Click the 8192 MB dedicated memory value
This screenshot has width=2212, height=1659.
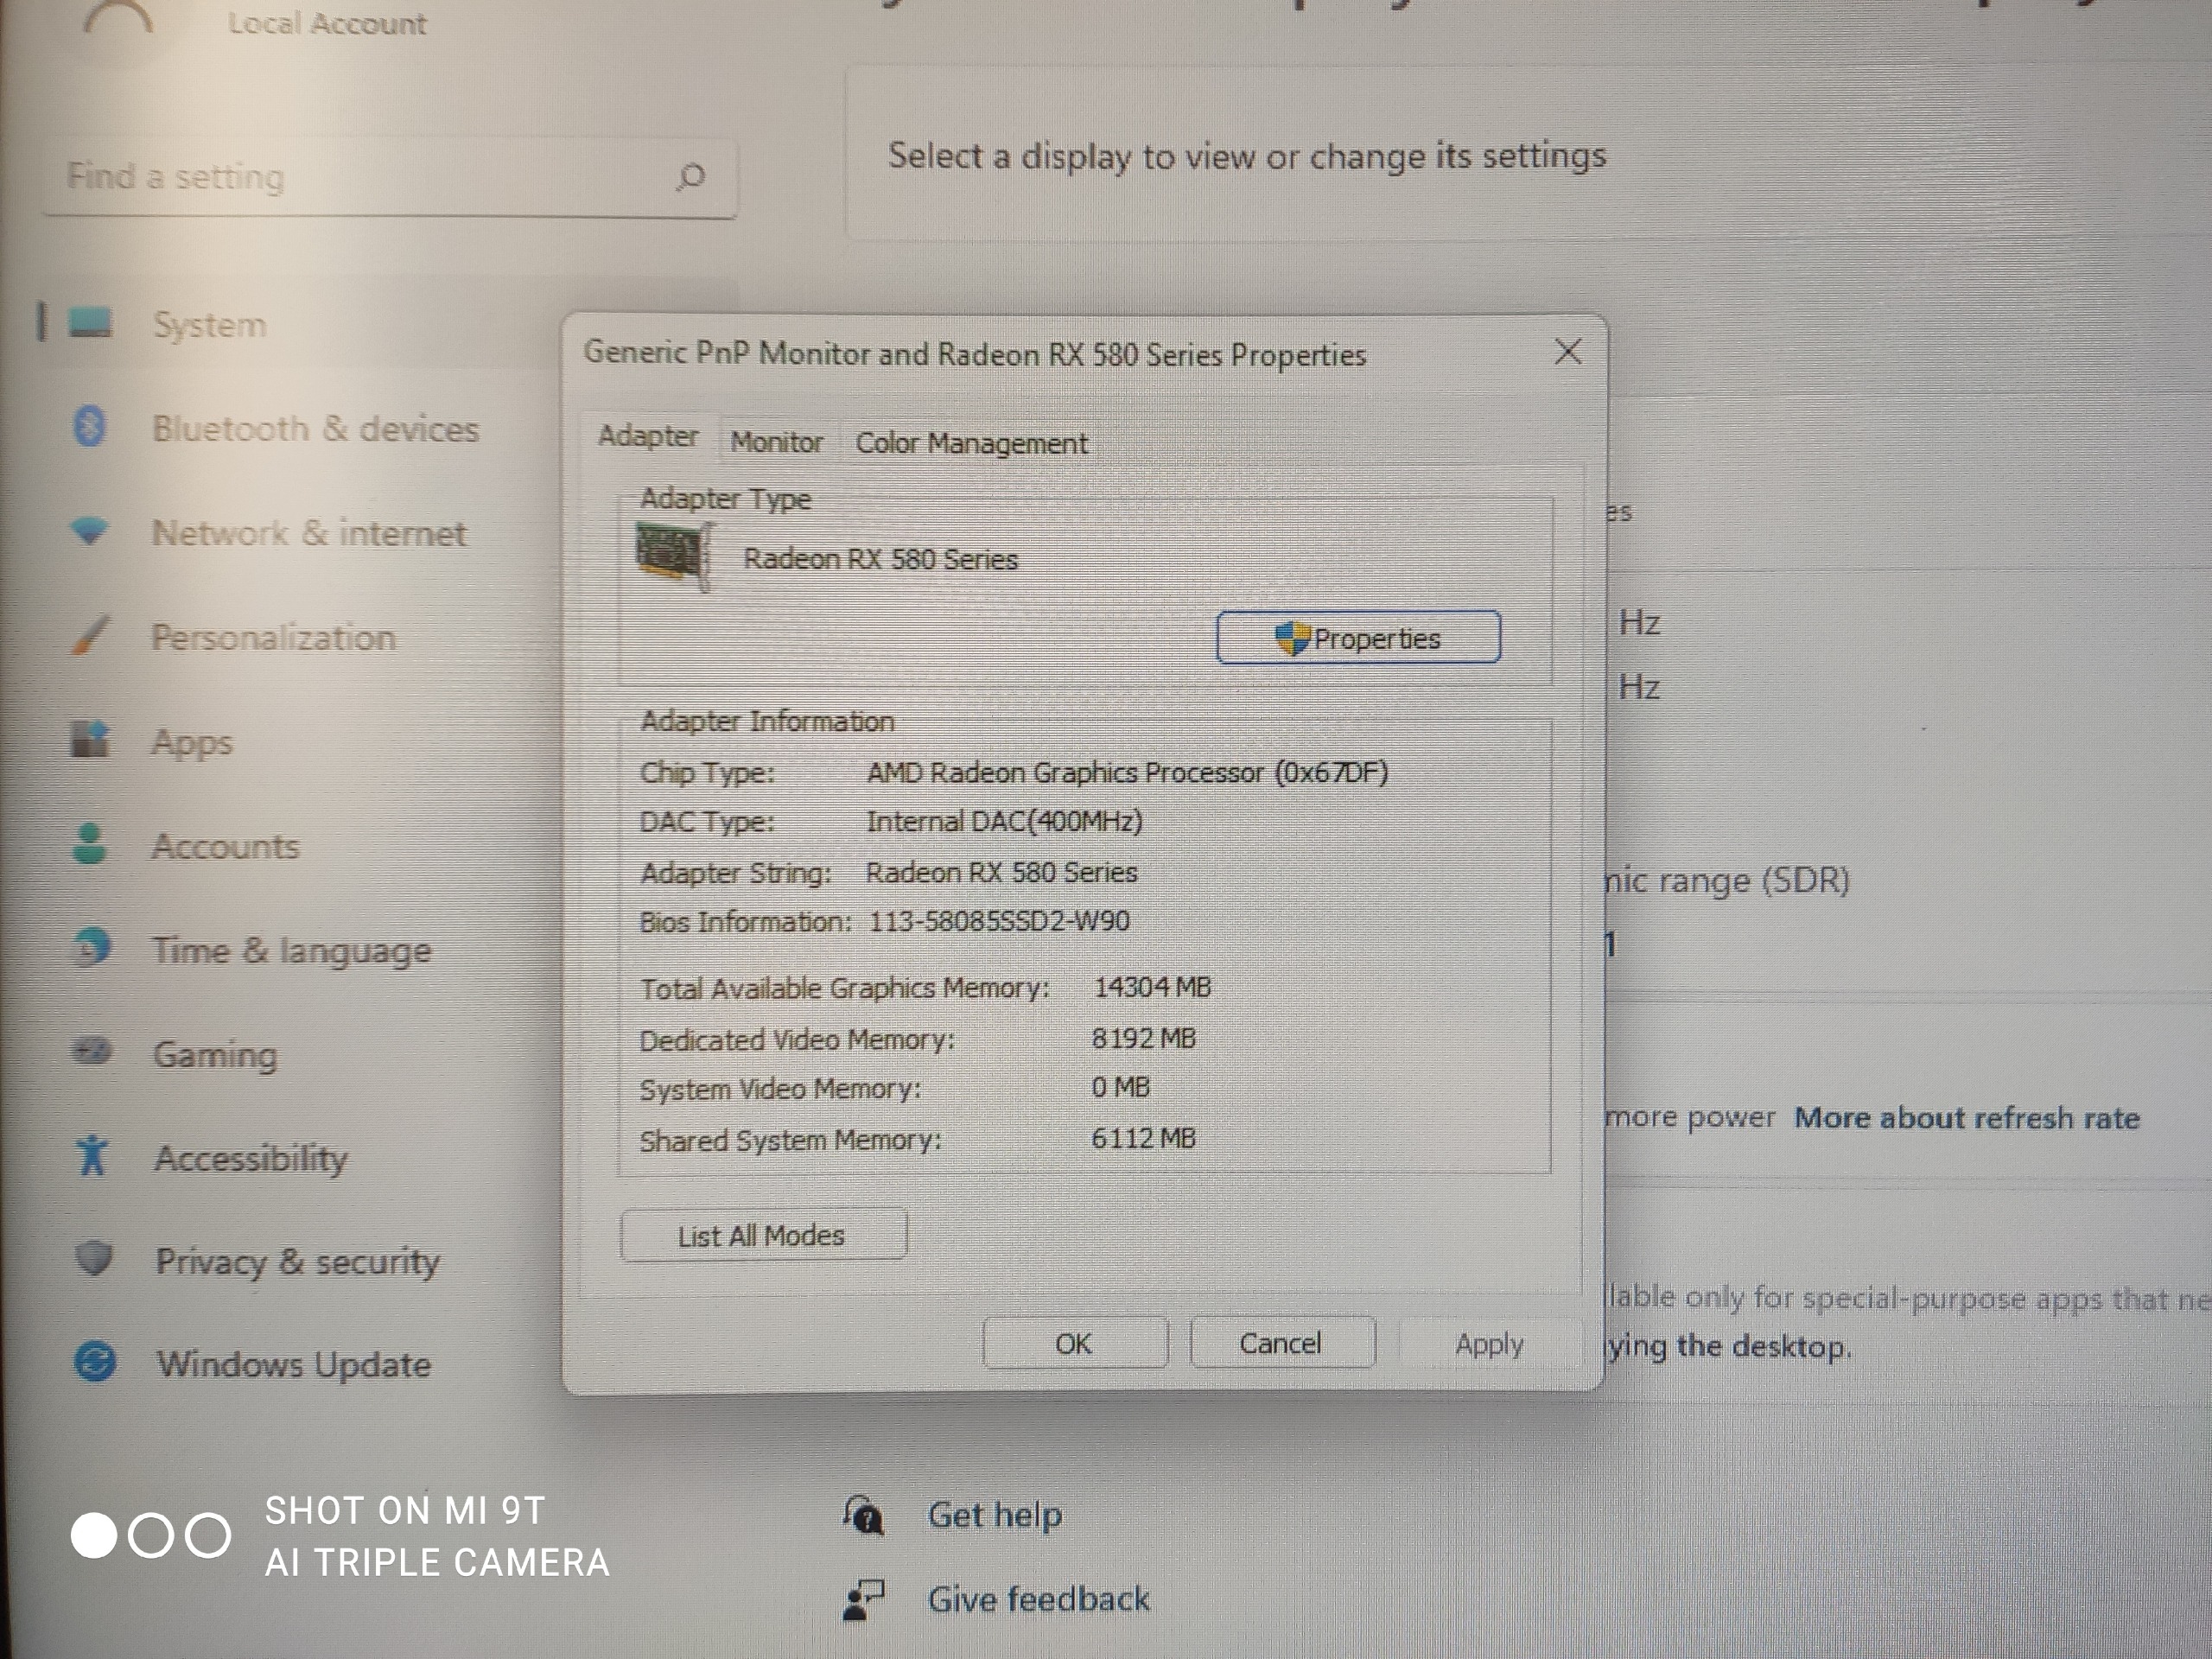1144,1038
